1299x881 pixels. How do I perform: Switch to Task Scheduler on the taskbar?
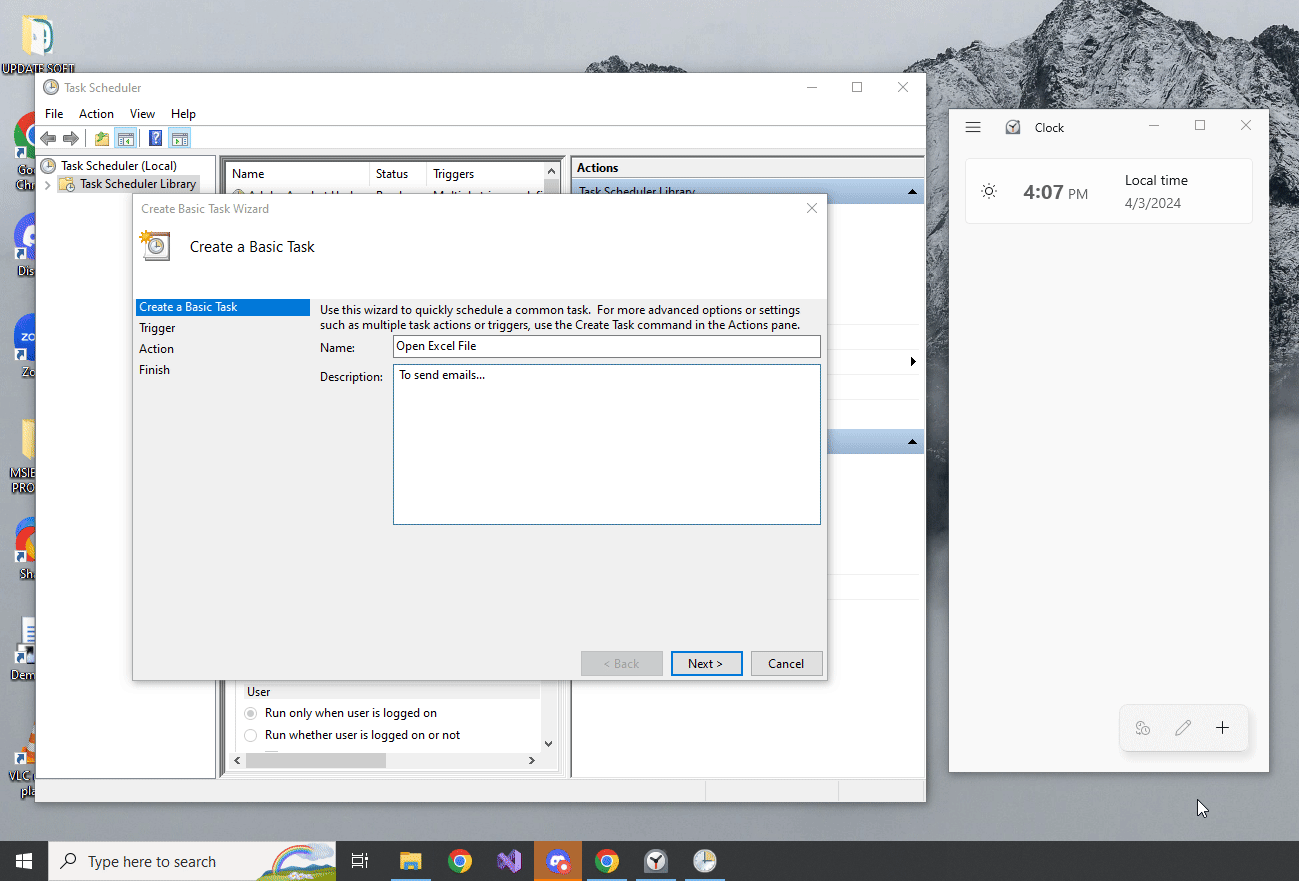[705, 861]
